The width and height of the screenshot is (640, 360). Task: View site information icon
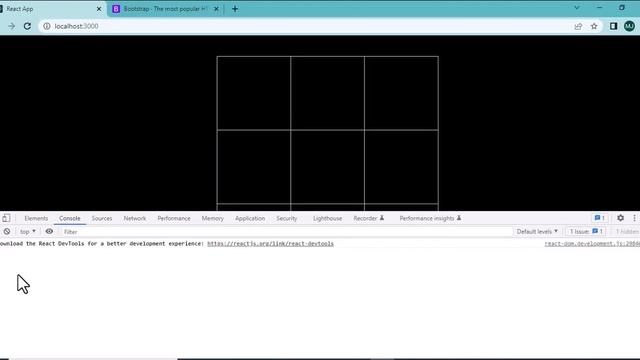(47, 26)
